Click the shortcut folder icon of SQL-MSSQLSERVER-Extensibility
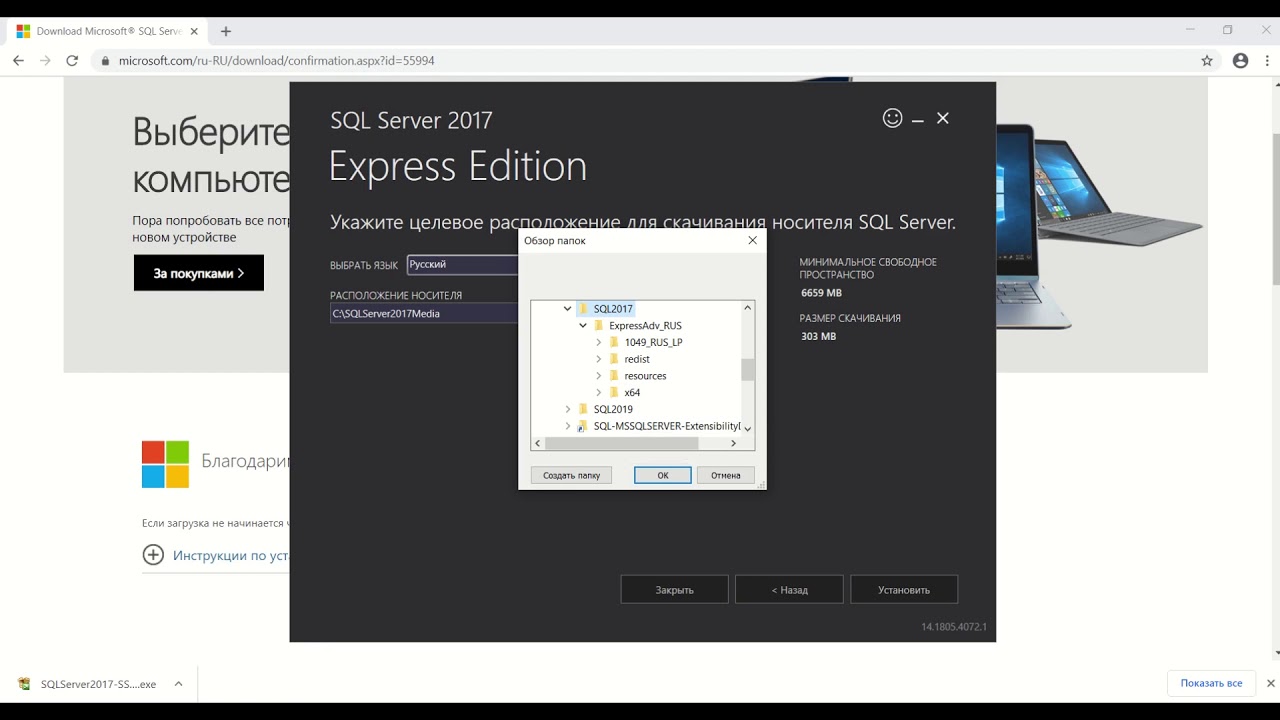The height and width of the screenshot is (720, 1280). [x=583, y=426]
